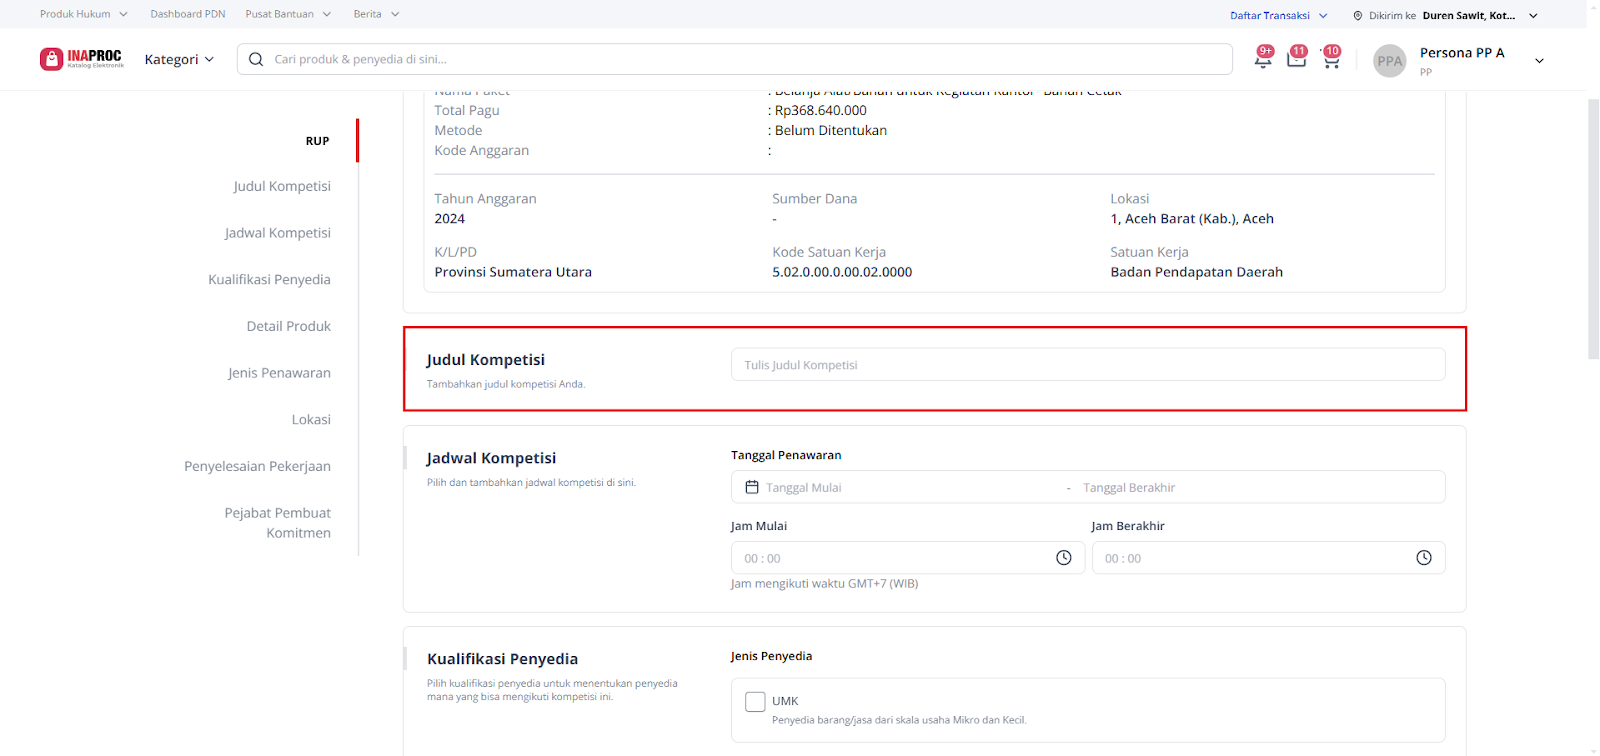Open the Dashboard PDN link
1600x756 pixels.
188,14
